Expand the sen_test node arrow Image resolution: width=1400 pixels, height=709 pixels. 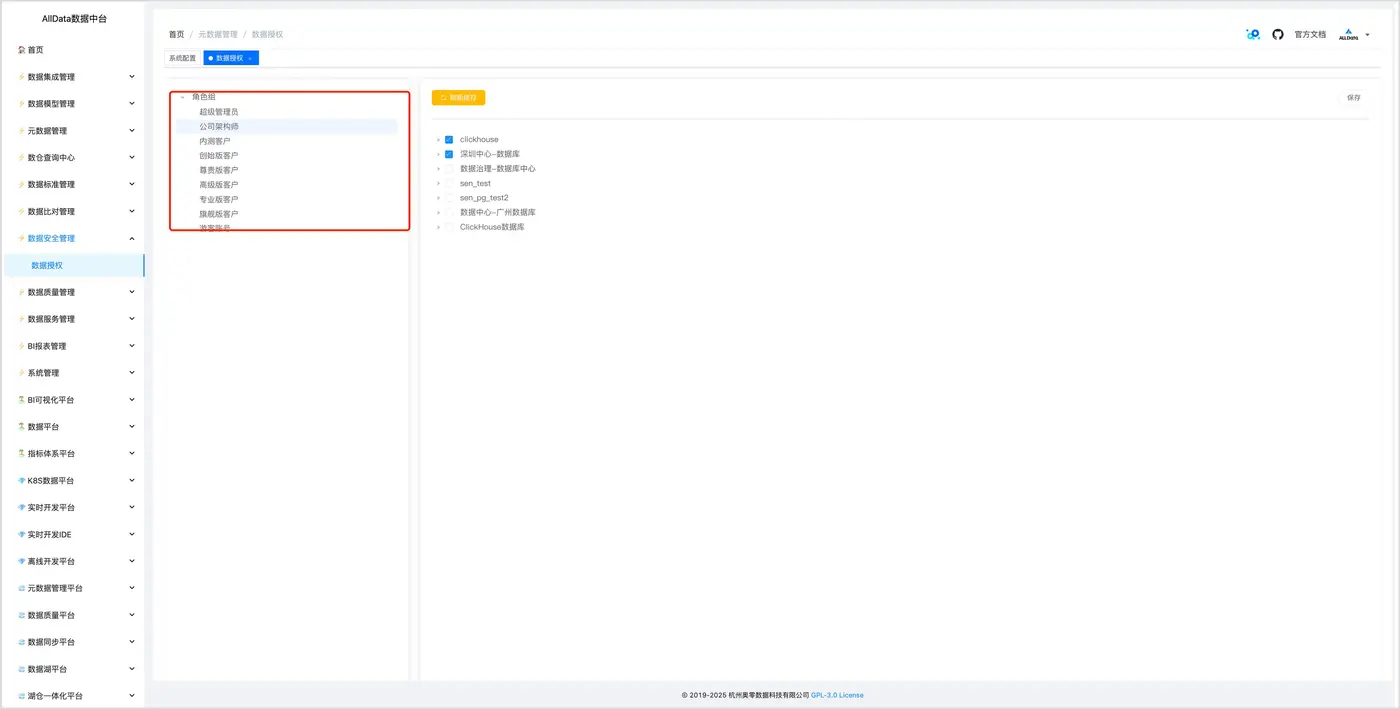pos(438,184)
